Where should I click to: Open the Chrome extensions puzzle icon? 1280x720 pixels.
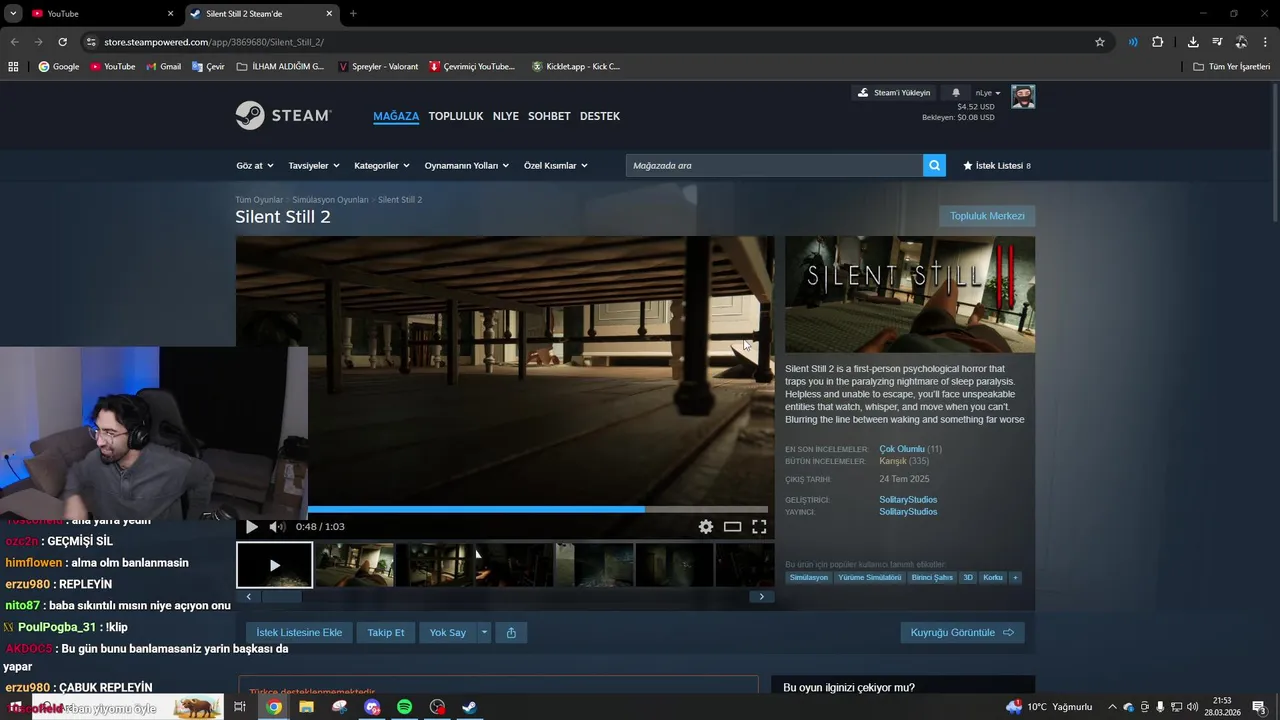pos(1158,42)
